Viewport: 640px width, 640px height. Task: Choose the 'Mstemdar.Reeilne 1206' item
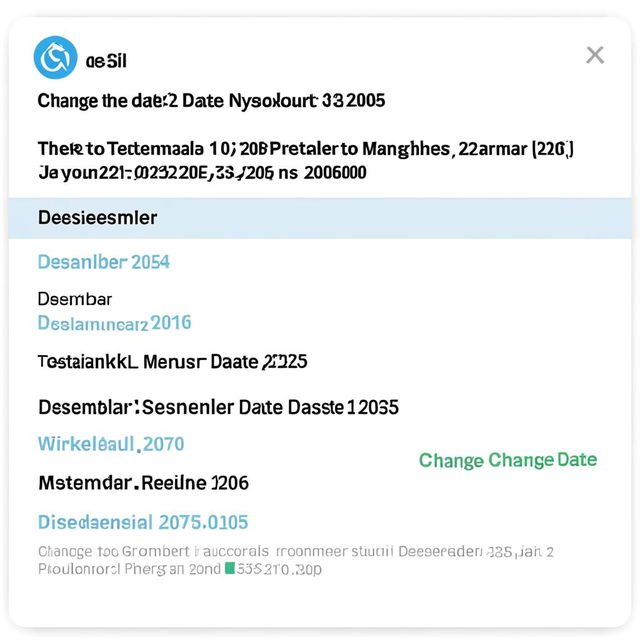pyautogui.click(x=143, y=483)
